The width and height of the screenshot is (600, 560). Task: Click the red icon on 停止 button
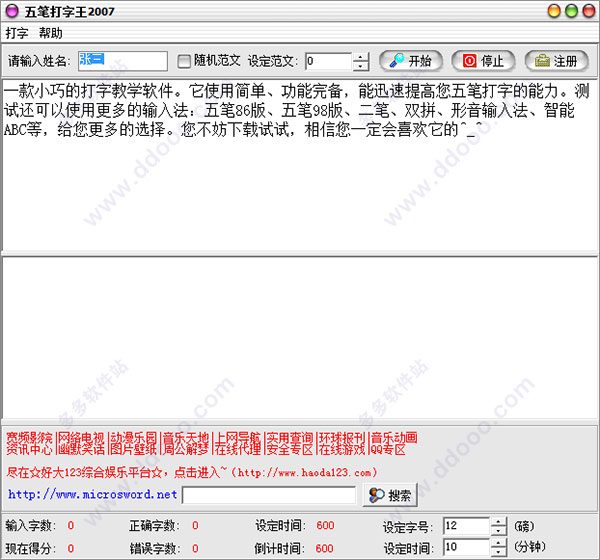coord(469,61)
